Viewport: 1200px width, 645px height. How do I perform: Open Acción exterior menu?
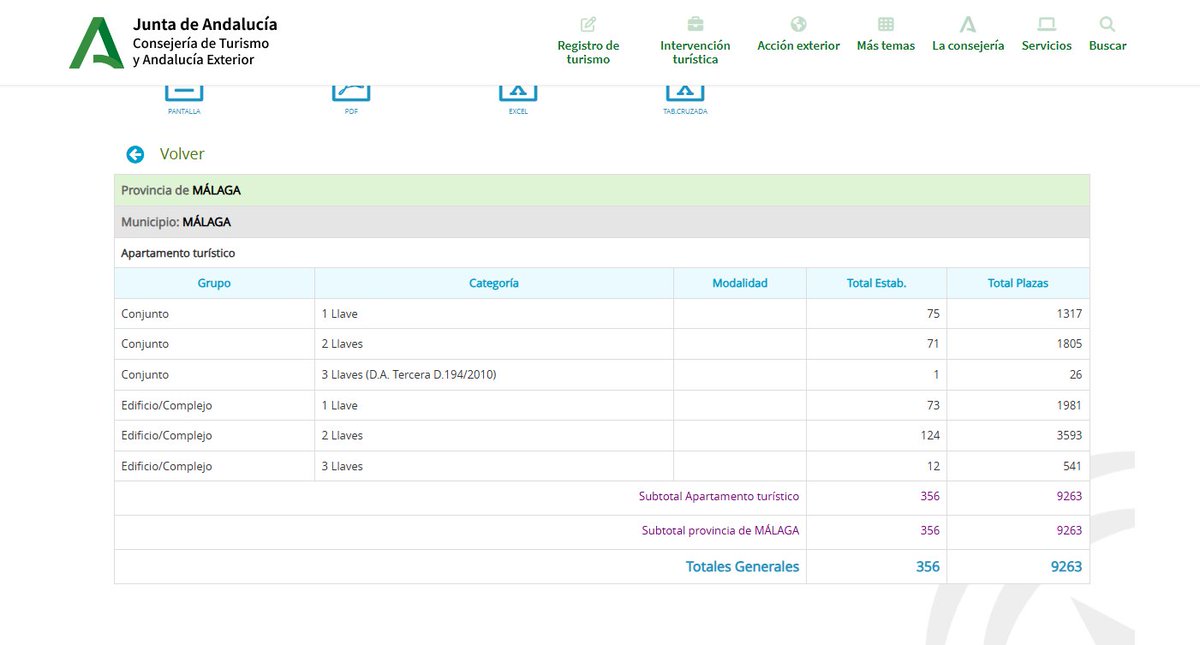point(798,34)
